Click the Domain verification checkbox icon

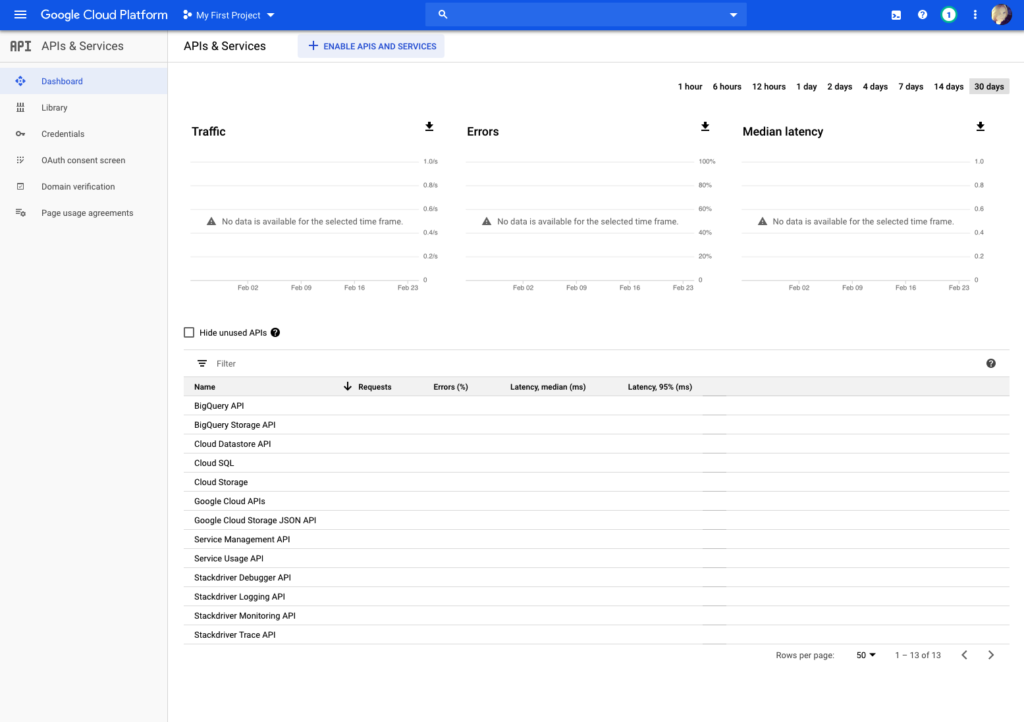(x=20, y=187)
